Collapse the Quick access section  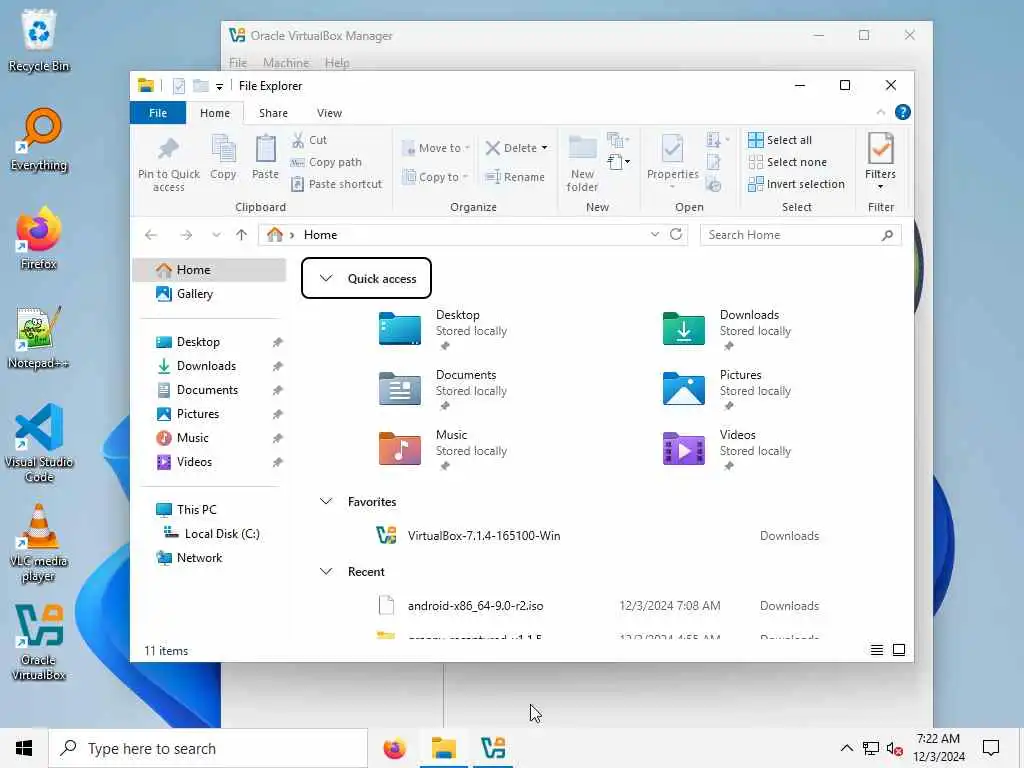pos(326,278)
